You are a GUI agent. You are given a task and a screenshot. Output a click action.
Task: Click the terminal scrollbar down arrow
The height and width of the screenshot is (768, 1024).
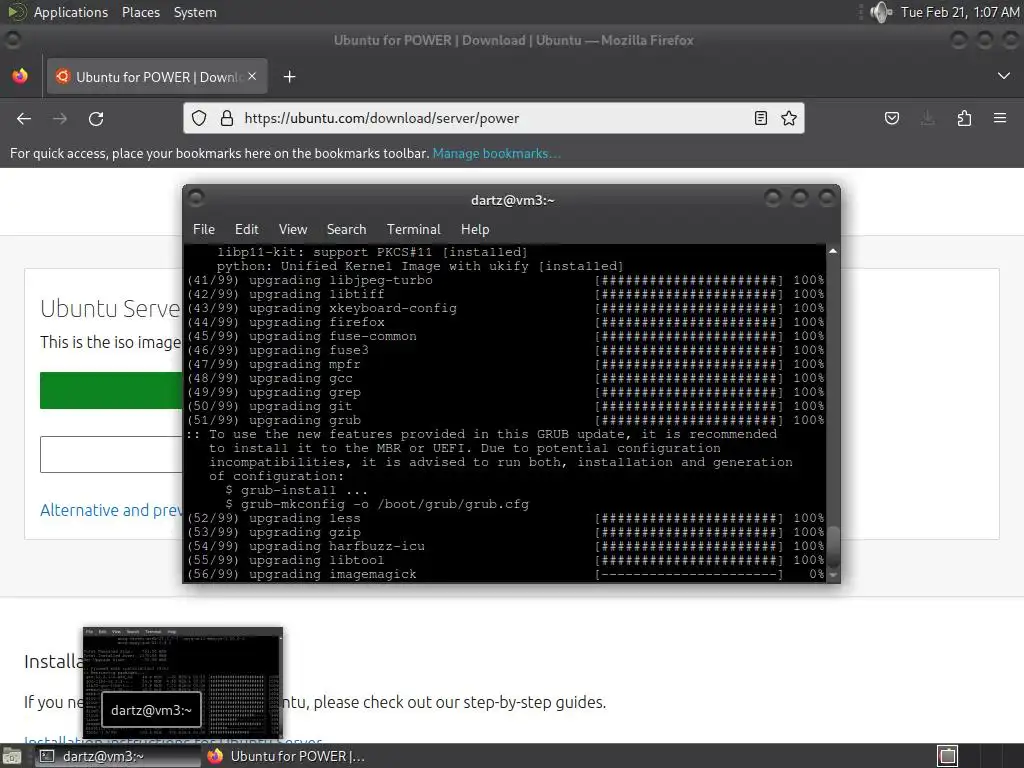pos(833,575)
